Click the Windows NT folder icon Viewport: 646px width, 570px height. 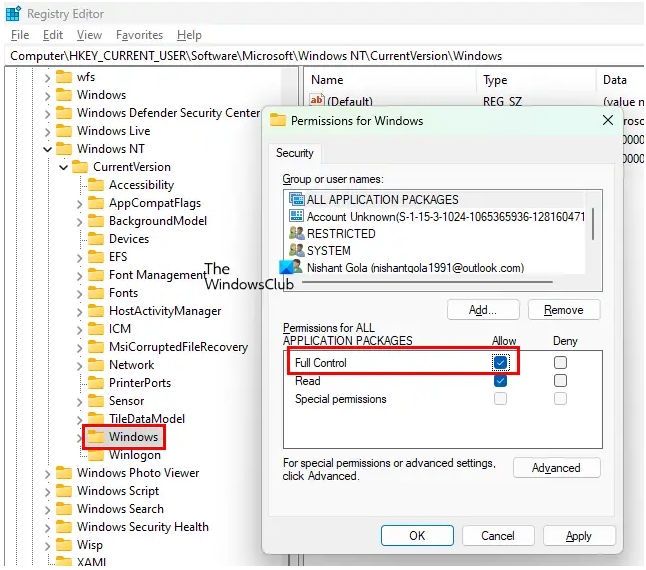point(64,149)
